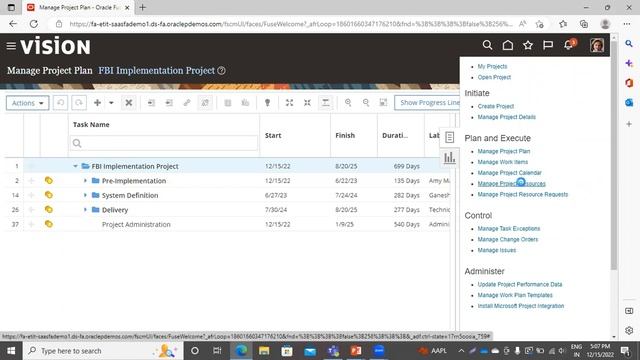This screenshot has height=360, width=640.
Task: Click the bar chart panel tab icon
Action: tap(449, 158)
